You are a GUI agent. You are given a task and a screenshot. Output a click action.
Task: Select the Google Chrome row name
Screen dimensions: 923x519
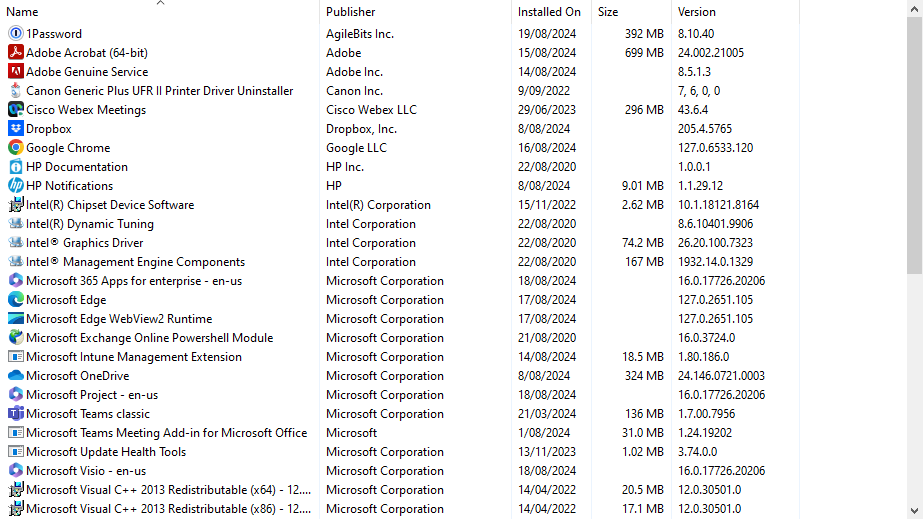(x=68, y=148)
